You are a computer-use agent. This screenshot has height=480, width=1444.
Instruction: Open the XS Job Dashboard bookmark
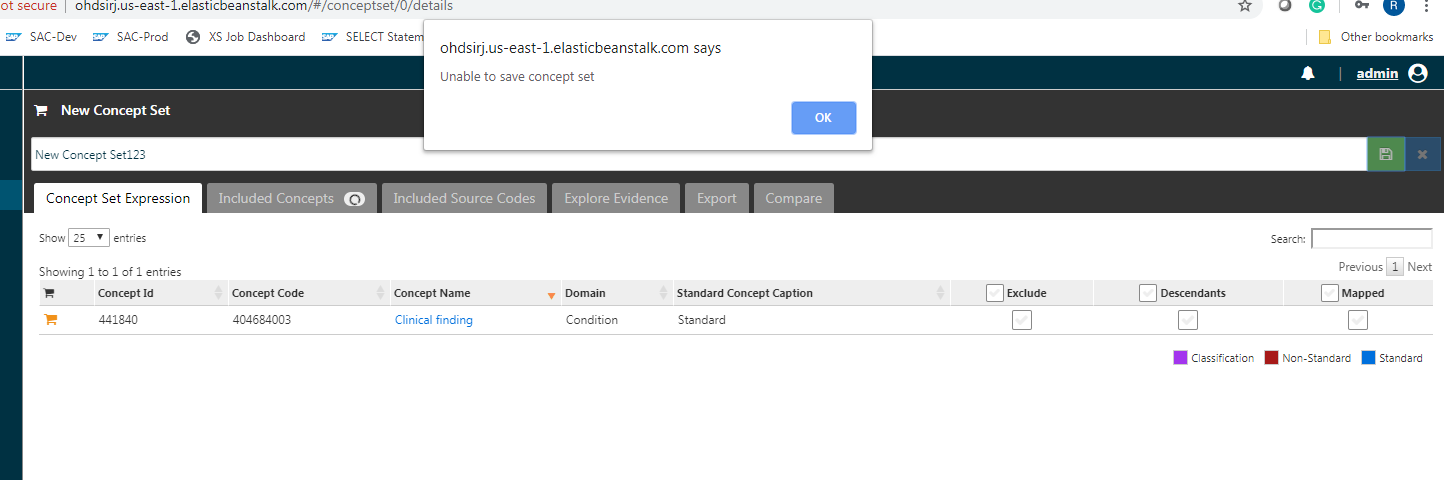pyautogui.click(x=246, y=37)
